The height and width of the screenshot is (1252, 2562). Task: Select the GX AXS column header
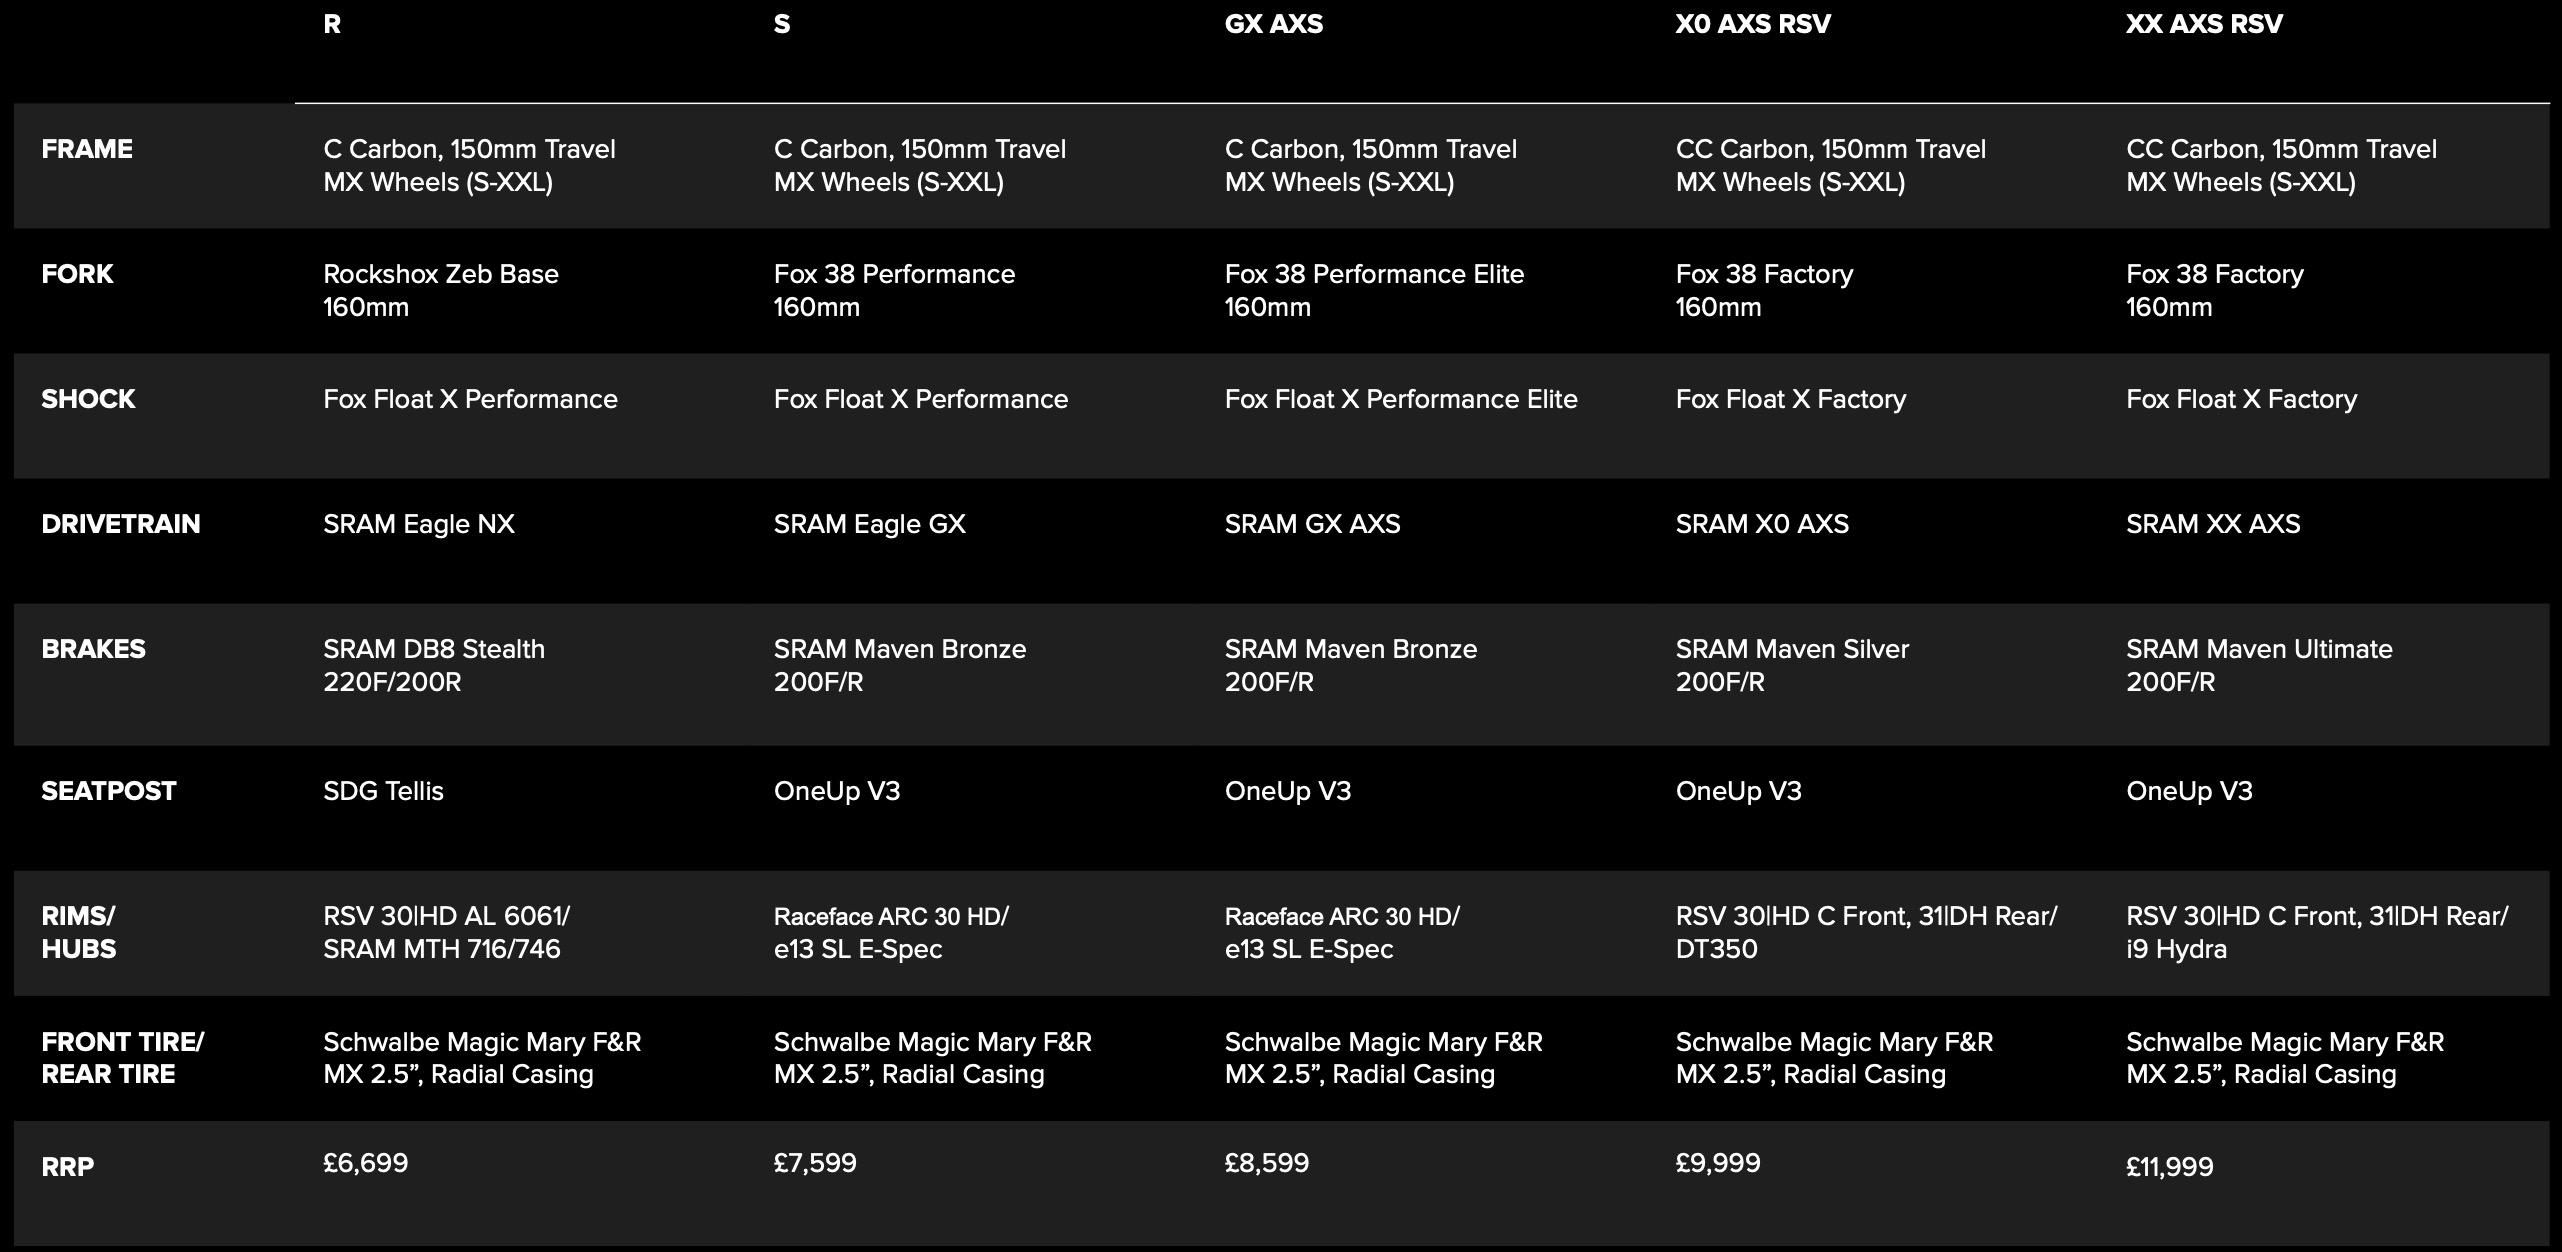click(x=1273, y=25)
